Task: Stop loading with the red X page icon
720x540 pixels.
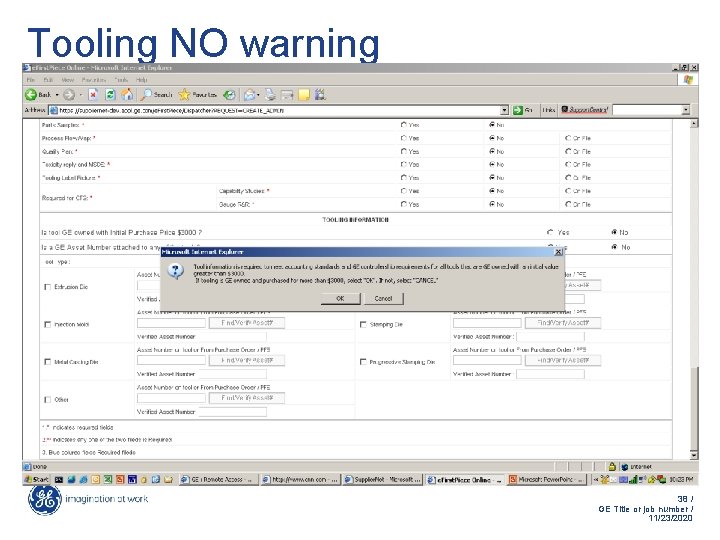Action: click(x=93, y=95)
